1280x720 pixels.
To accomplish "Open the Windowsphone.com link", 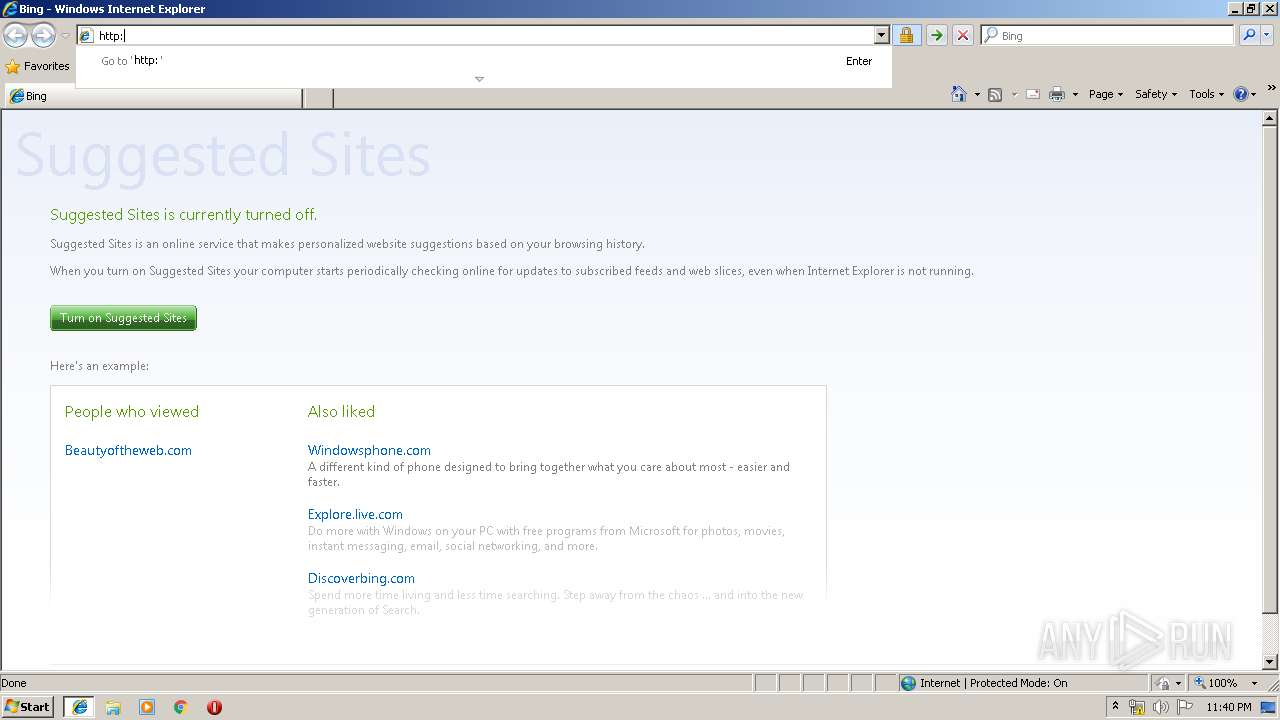I will (369, 450).
